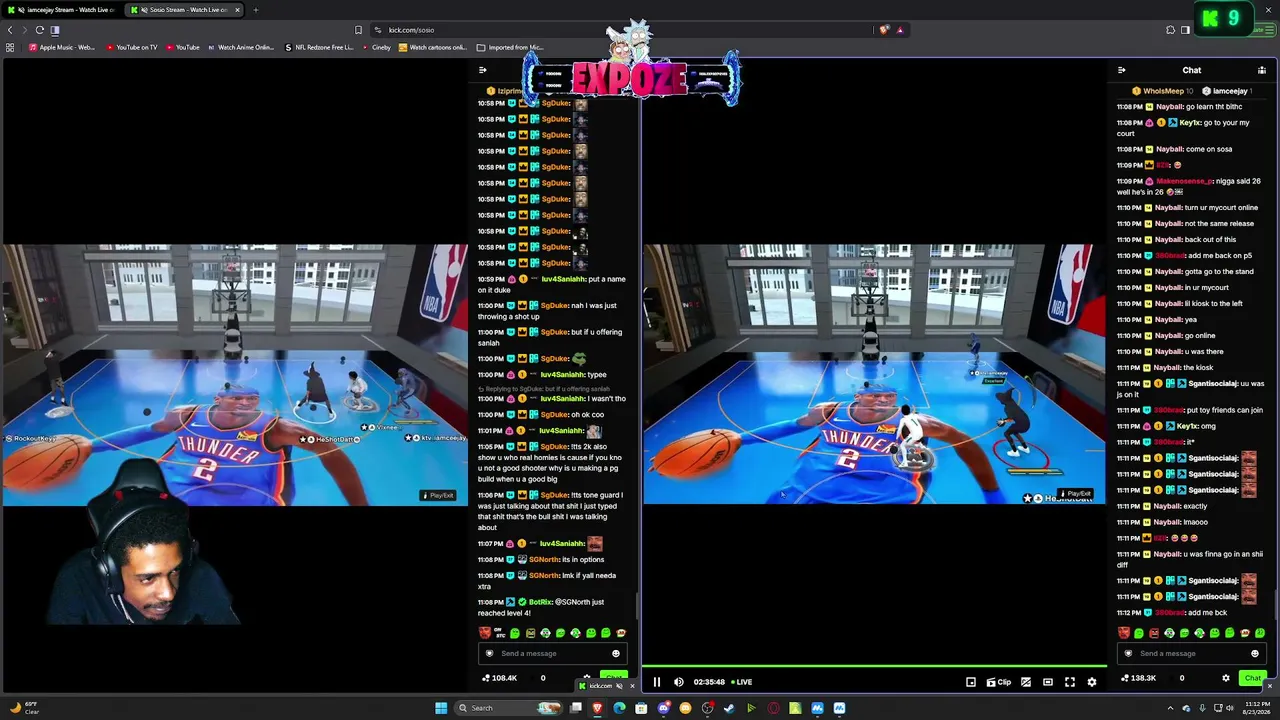Image resolution: width=1280 pixels, height=720 pixels.
Task: Click the green stream progress bar
Action: point(874,665)
